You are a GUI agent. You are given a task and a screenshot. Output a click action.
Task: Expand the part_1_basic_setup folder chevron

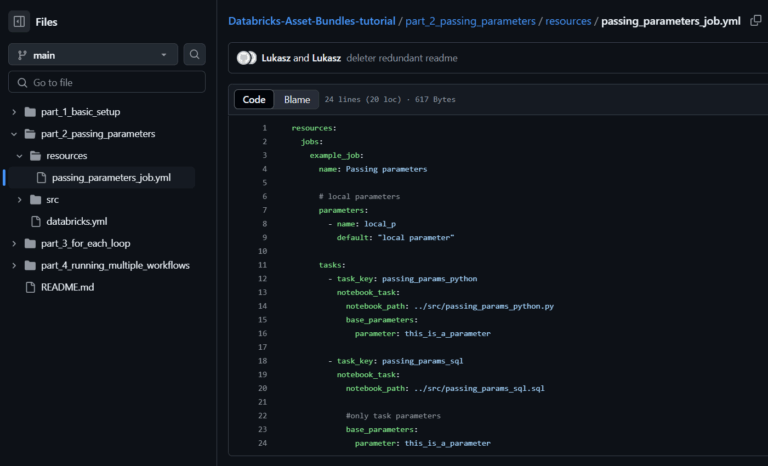14,112
